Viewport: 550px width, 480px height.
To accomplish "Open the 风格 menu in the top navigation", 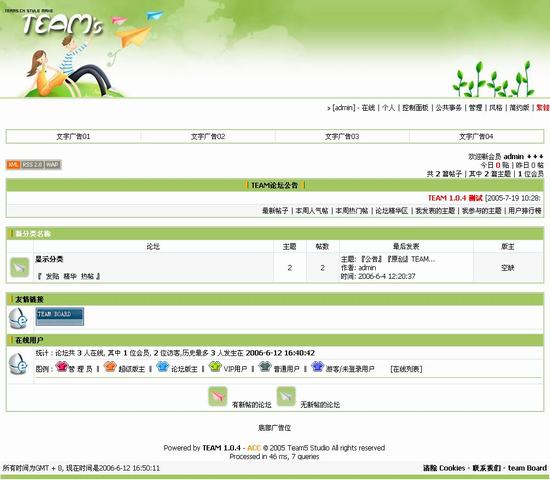I will pyautogui.click(x=496, y=108).
